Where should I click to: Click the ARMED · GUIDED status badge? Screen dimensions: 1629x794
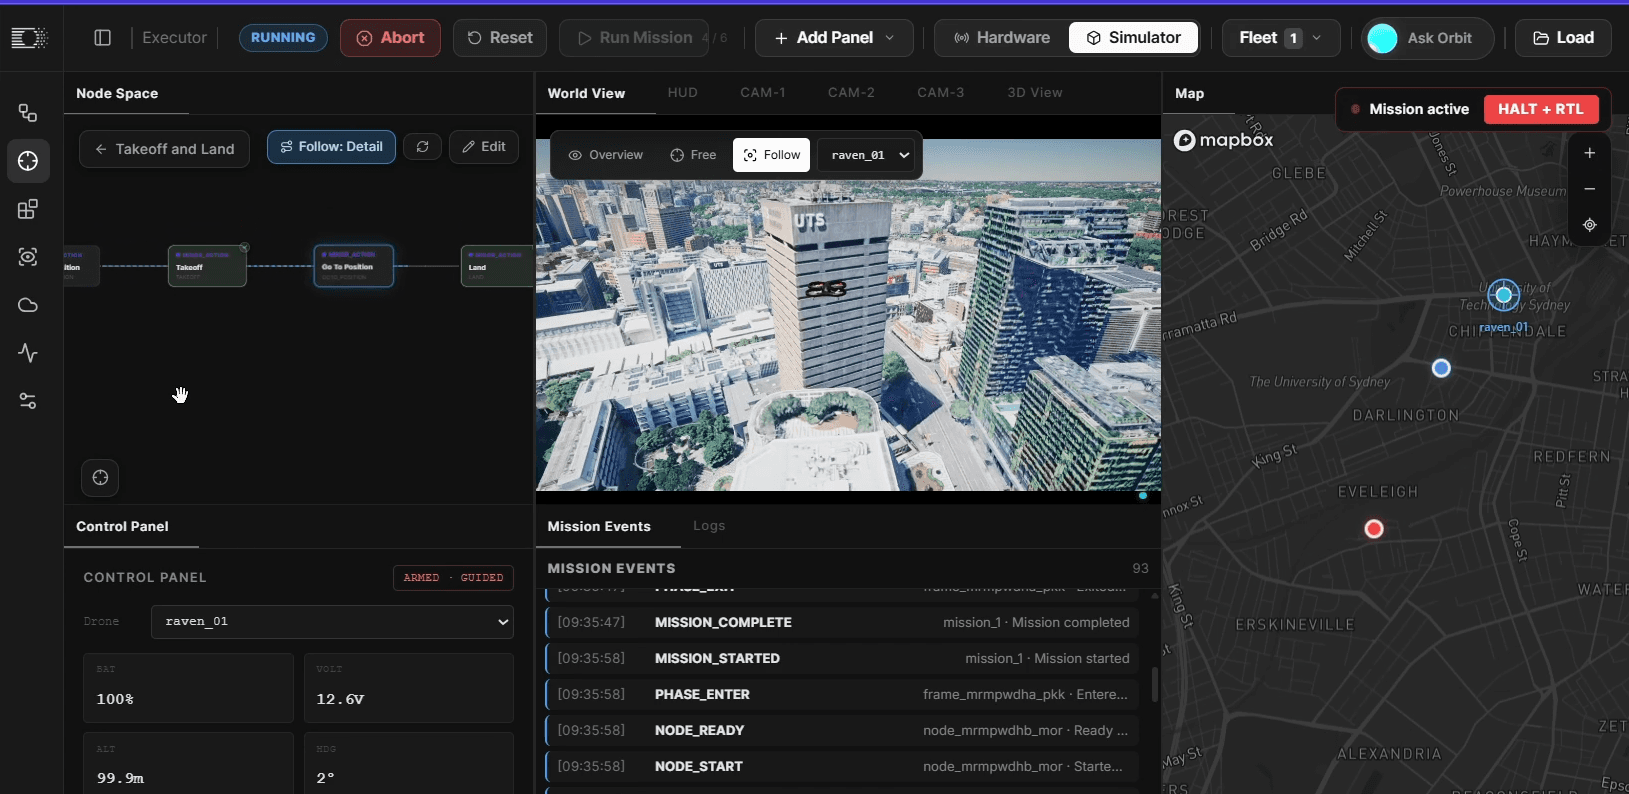coord(453,578)
